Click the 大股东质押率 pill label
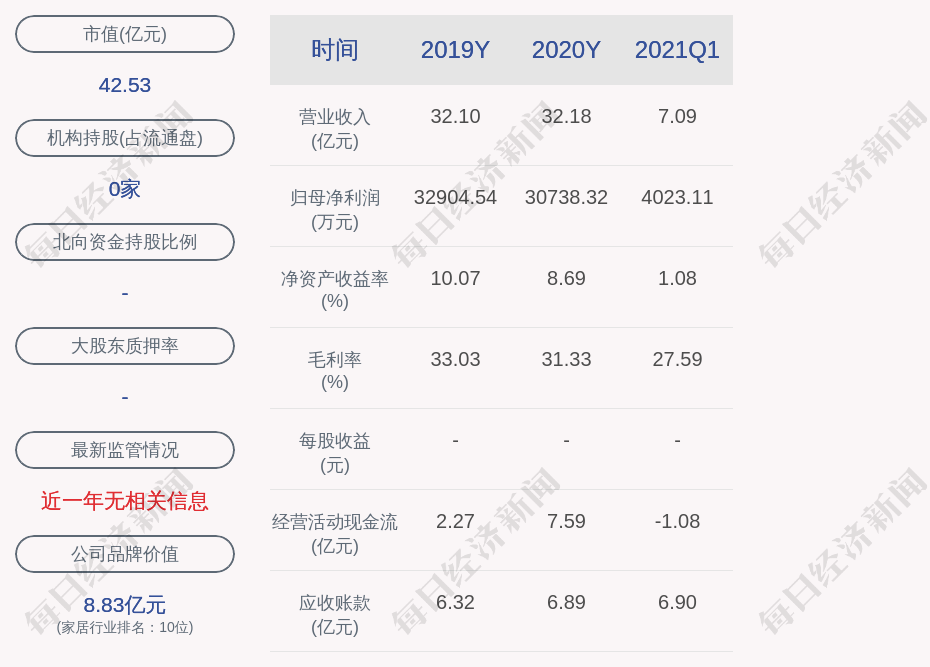 [x=125, y=346]
